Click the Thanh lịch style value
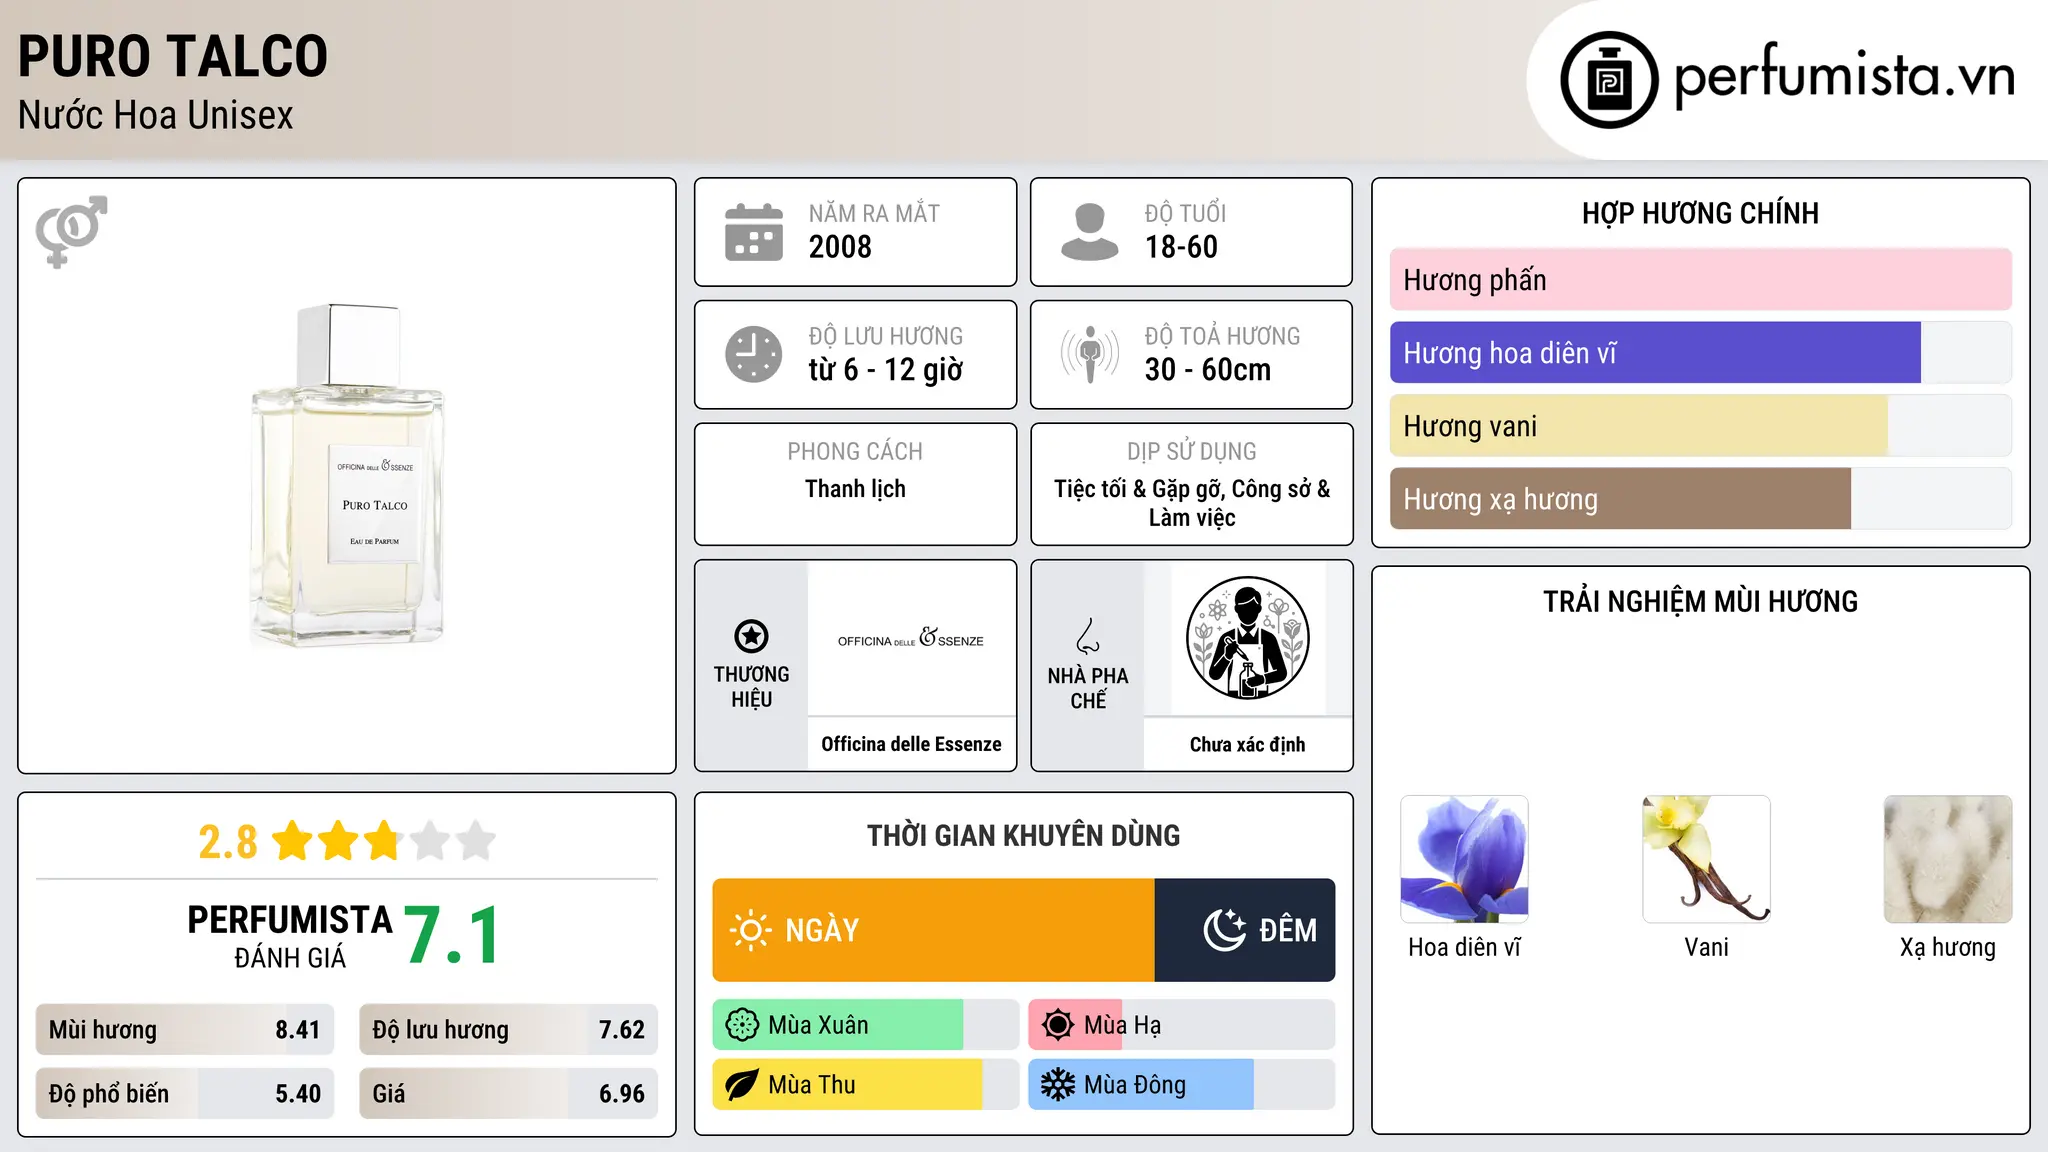 click(855, 489)
